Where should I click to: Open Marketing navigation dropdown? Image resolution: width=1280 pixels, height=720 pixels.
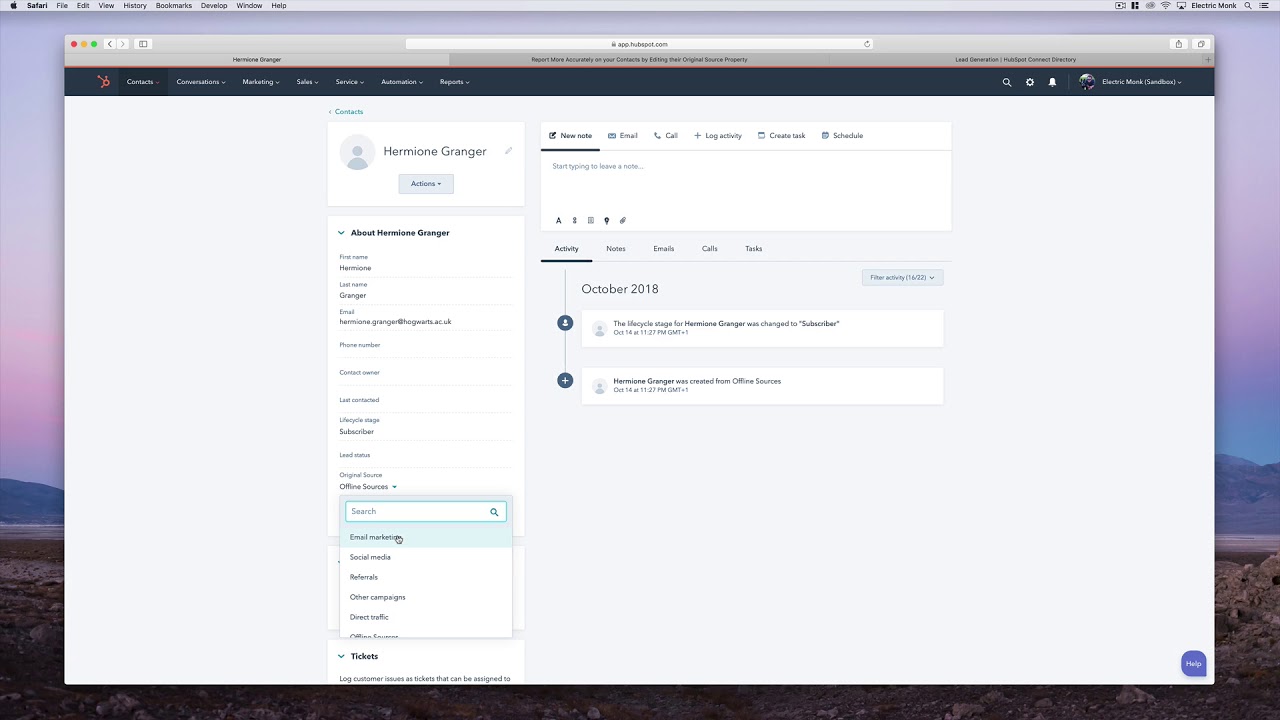click(261, 82)
